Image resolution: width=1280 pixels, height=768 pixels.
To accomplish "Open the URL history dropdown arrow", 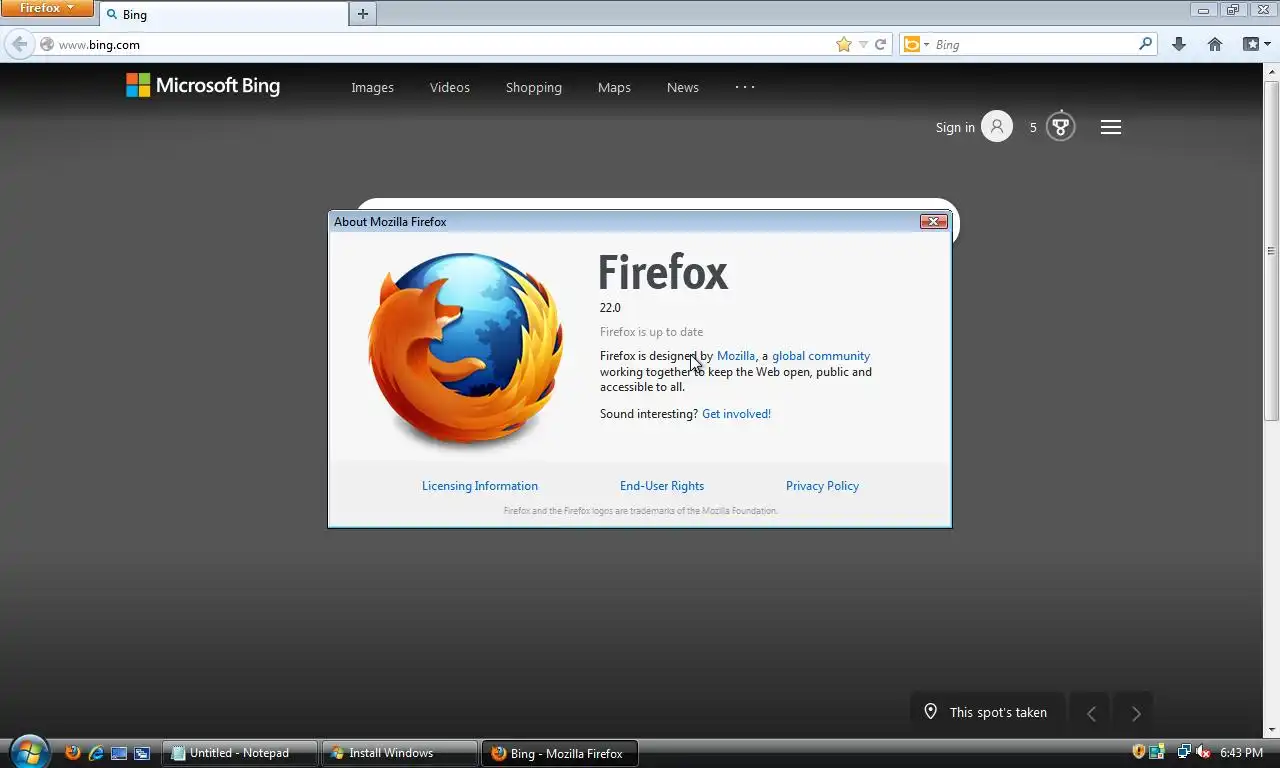I will click(863, 44).
